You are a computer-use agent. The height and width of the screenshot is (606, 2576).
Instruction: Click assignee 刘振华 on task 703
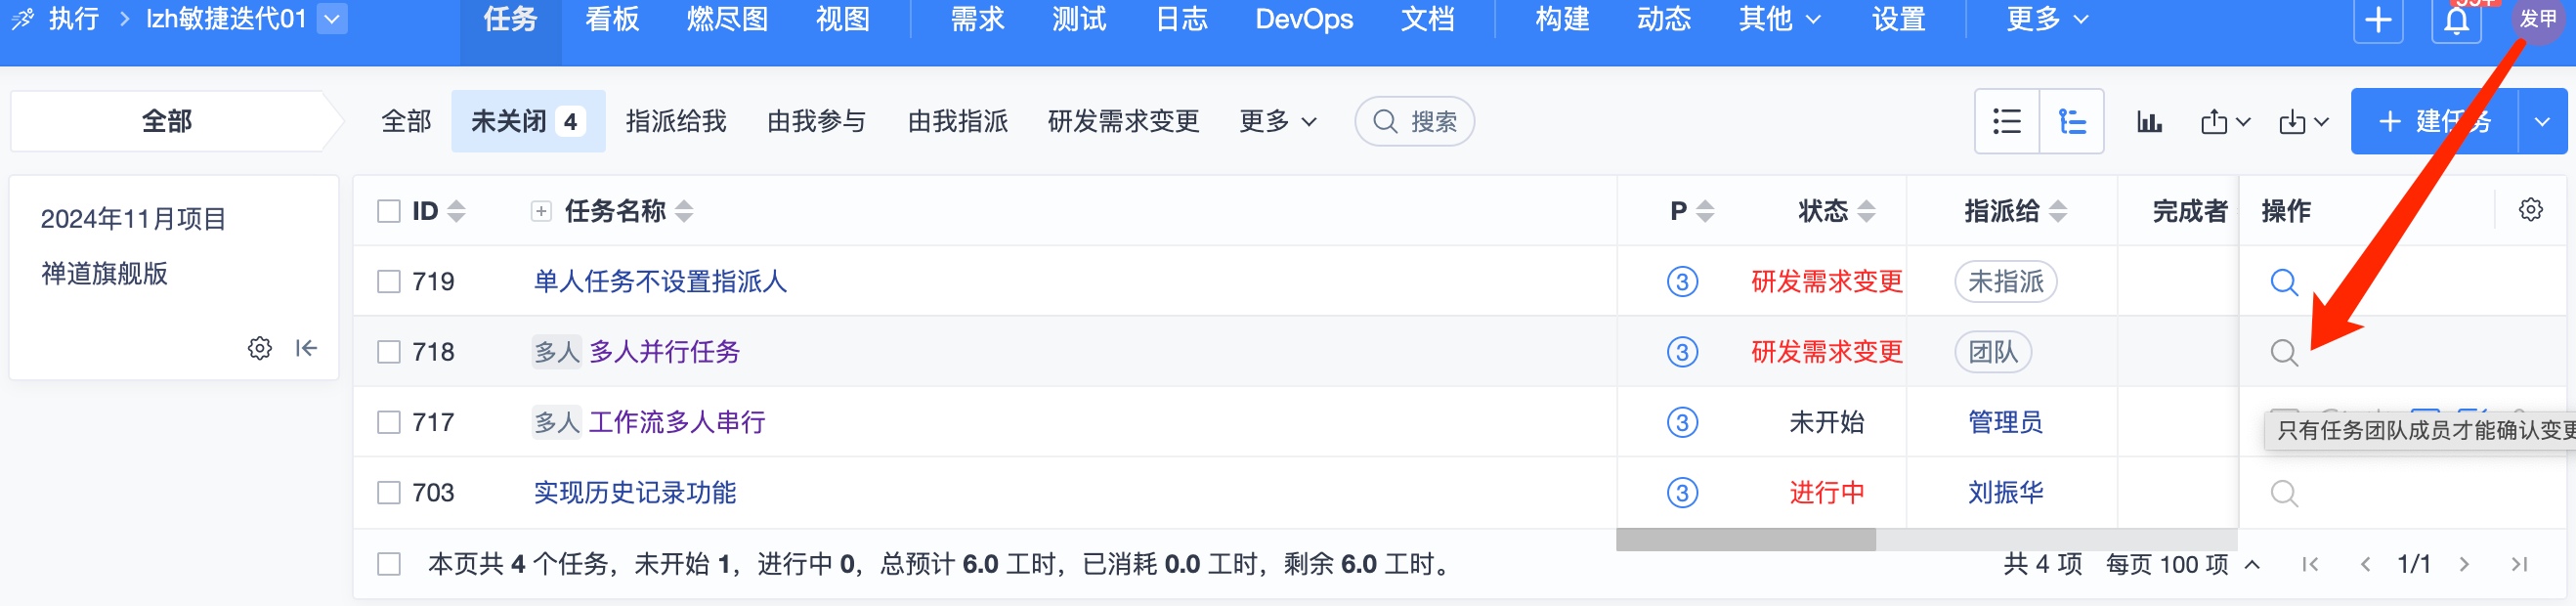2005,493
